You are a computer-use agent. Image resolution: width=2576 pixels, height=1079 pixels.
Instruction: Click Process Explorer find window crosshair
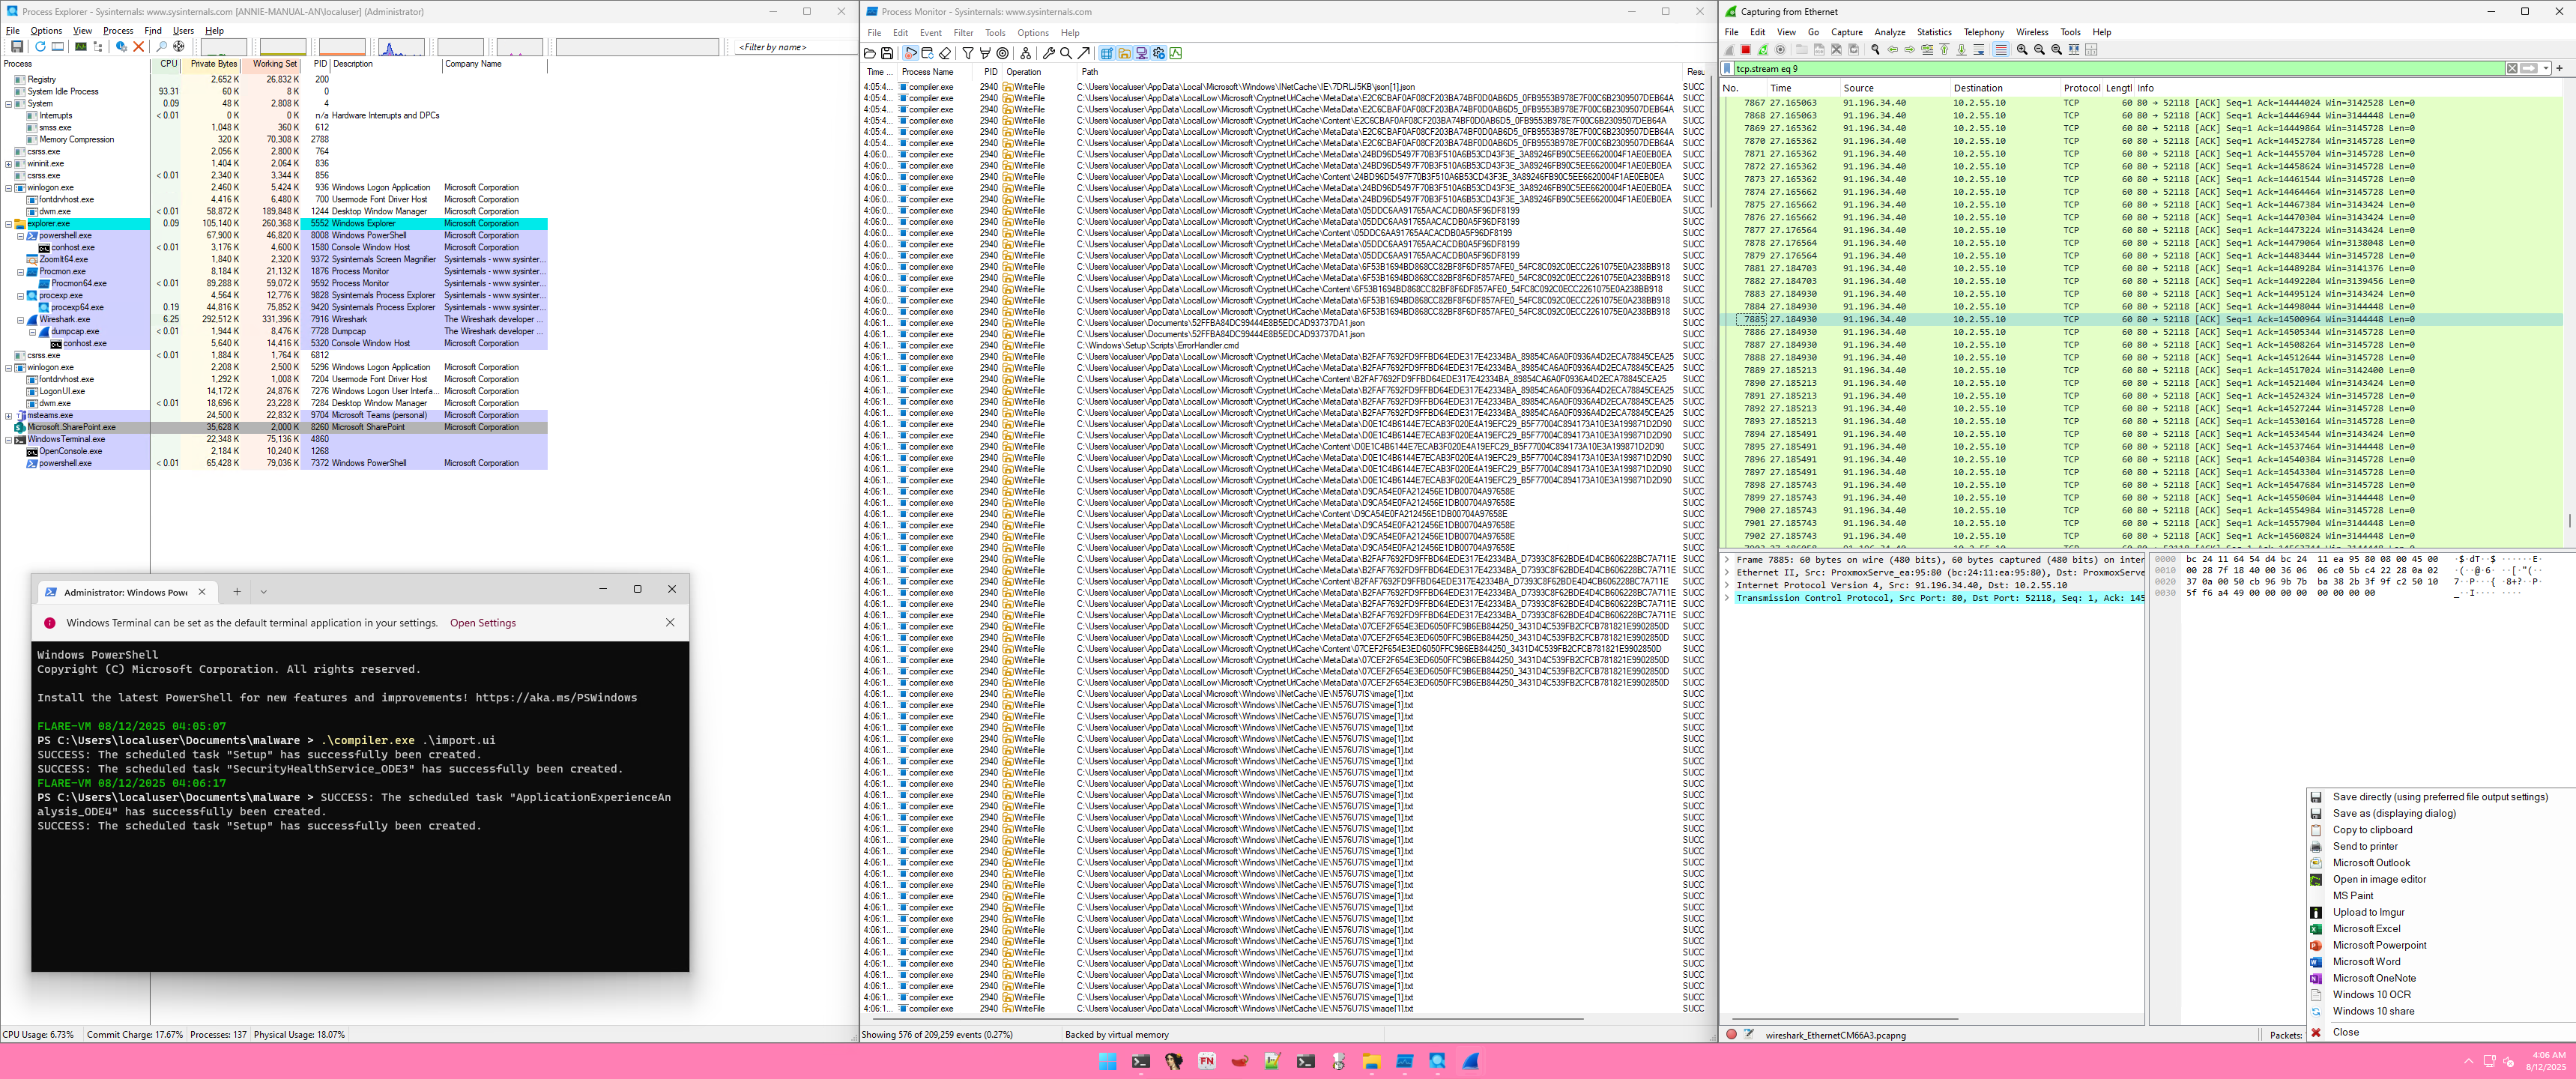[179, 46]
